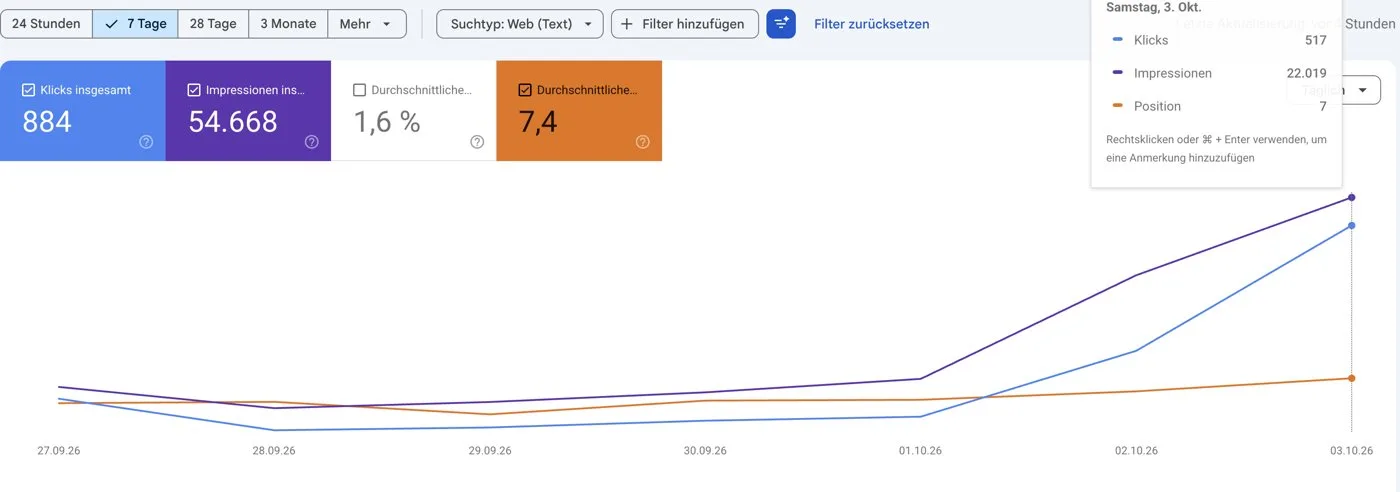Image resolution: width=1400 pixels, height=492 pixels.
Task: Click the 02.10.26 axis date label
Action: 1136,451
